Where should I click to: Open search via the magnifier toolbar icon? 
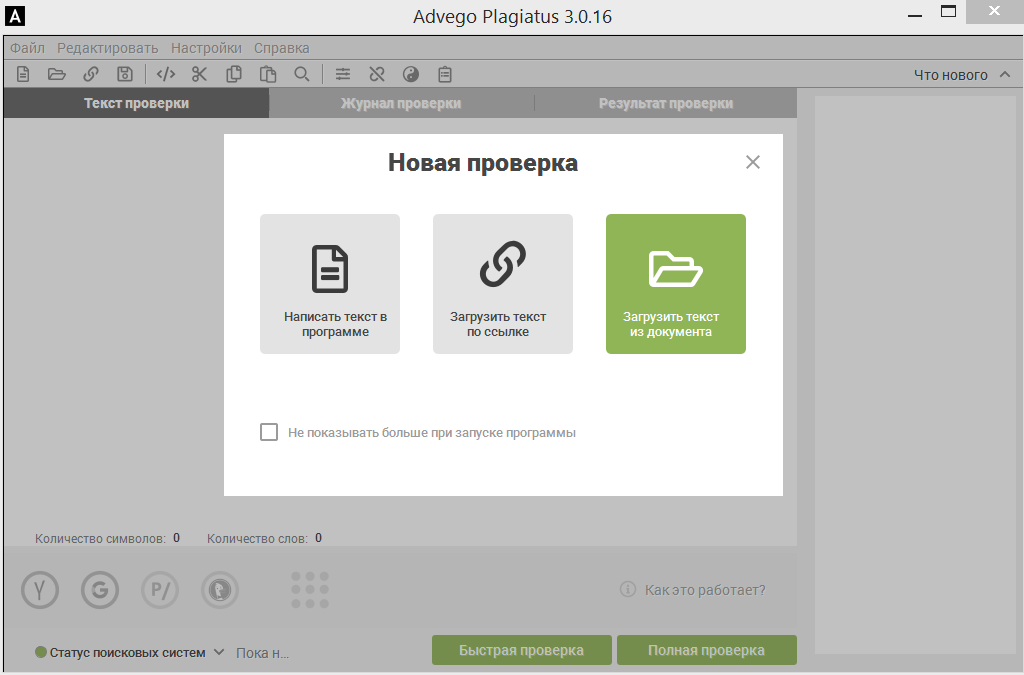[x=302, y=73]
